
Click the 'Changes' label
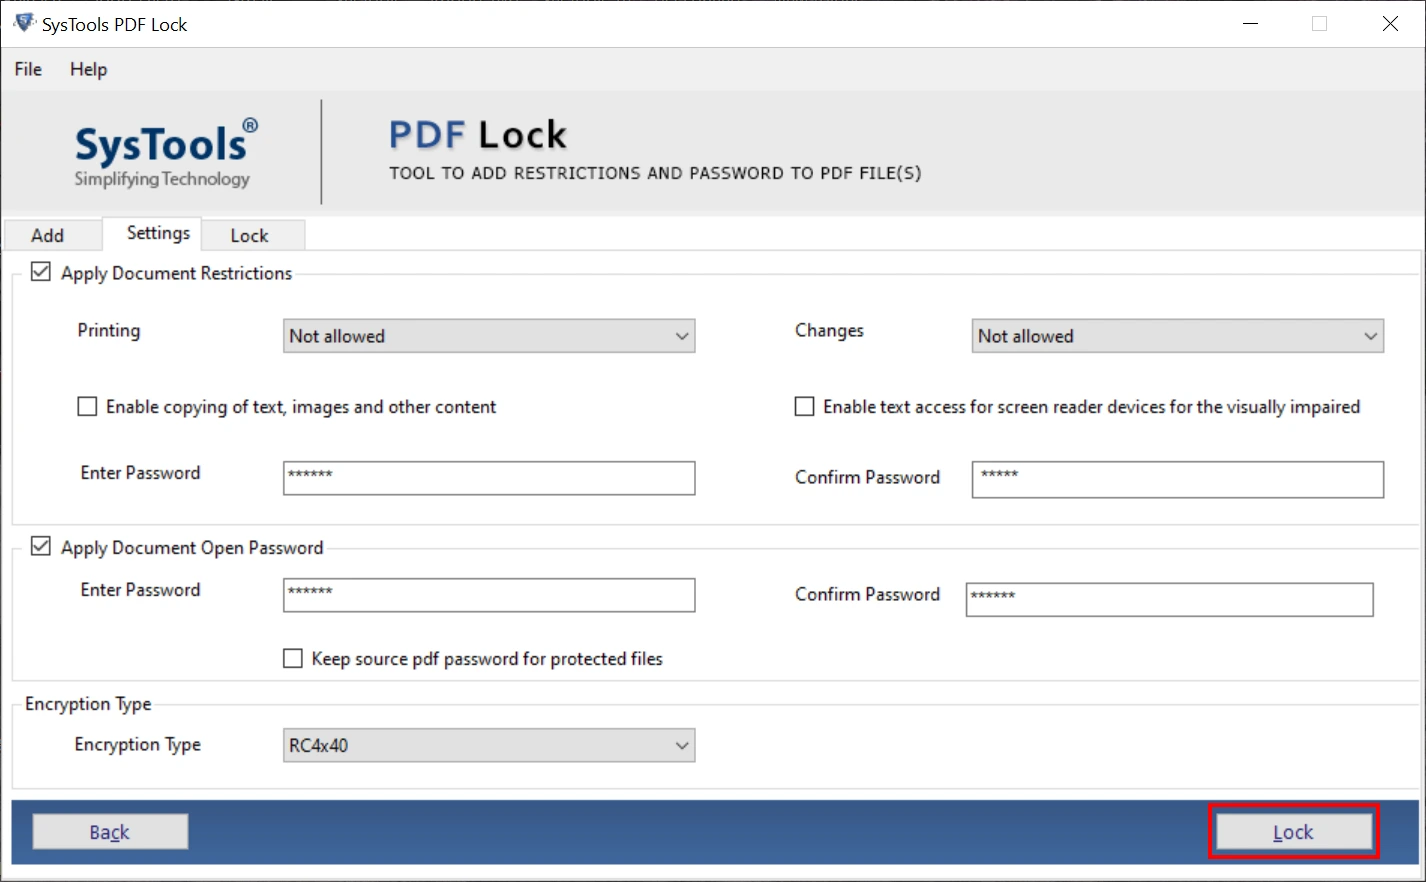point(829,331)
